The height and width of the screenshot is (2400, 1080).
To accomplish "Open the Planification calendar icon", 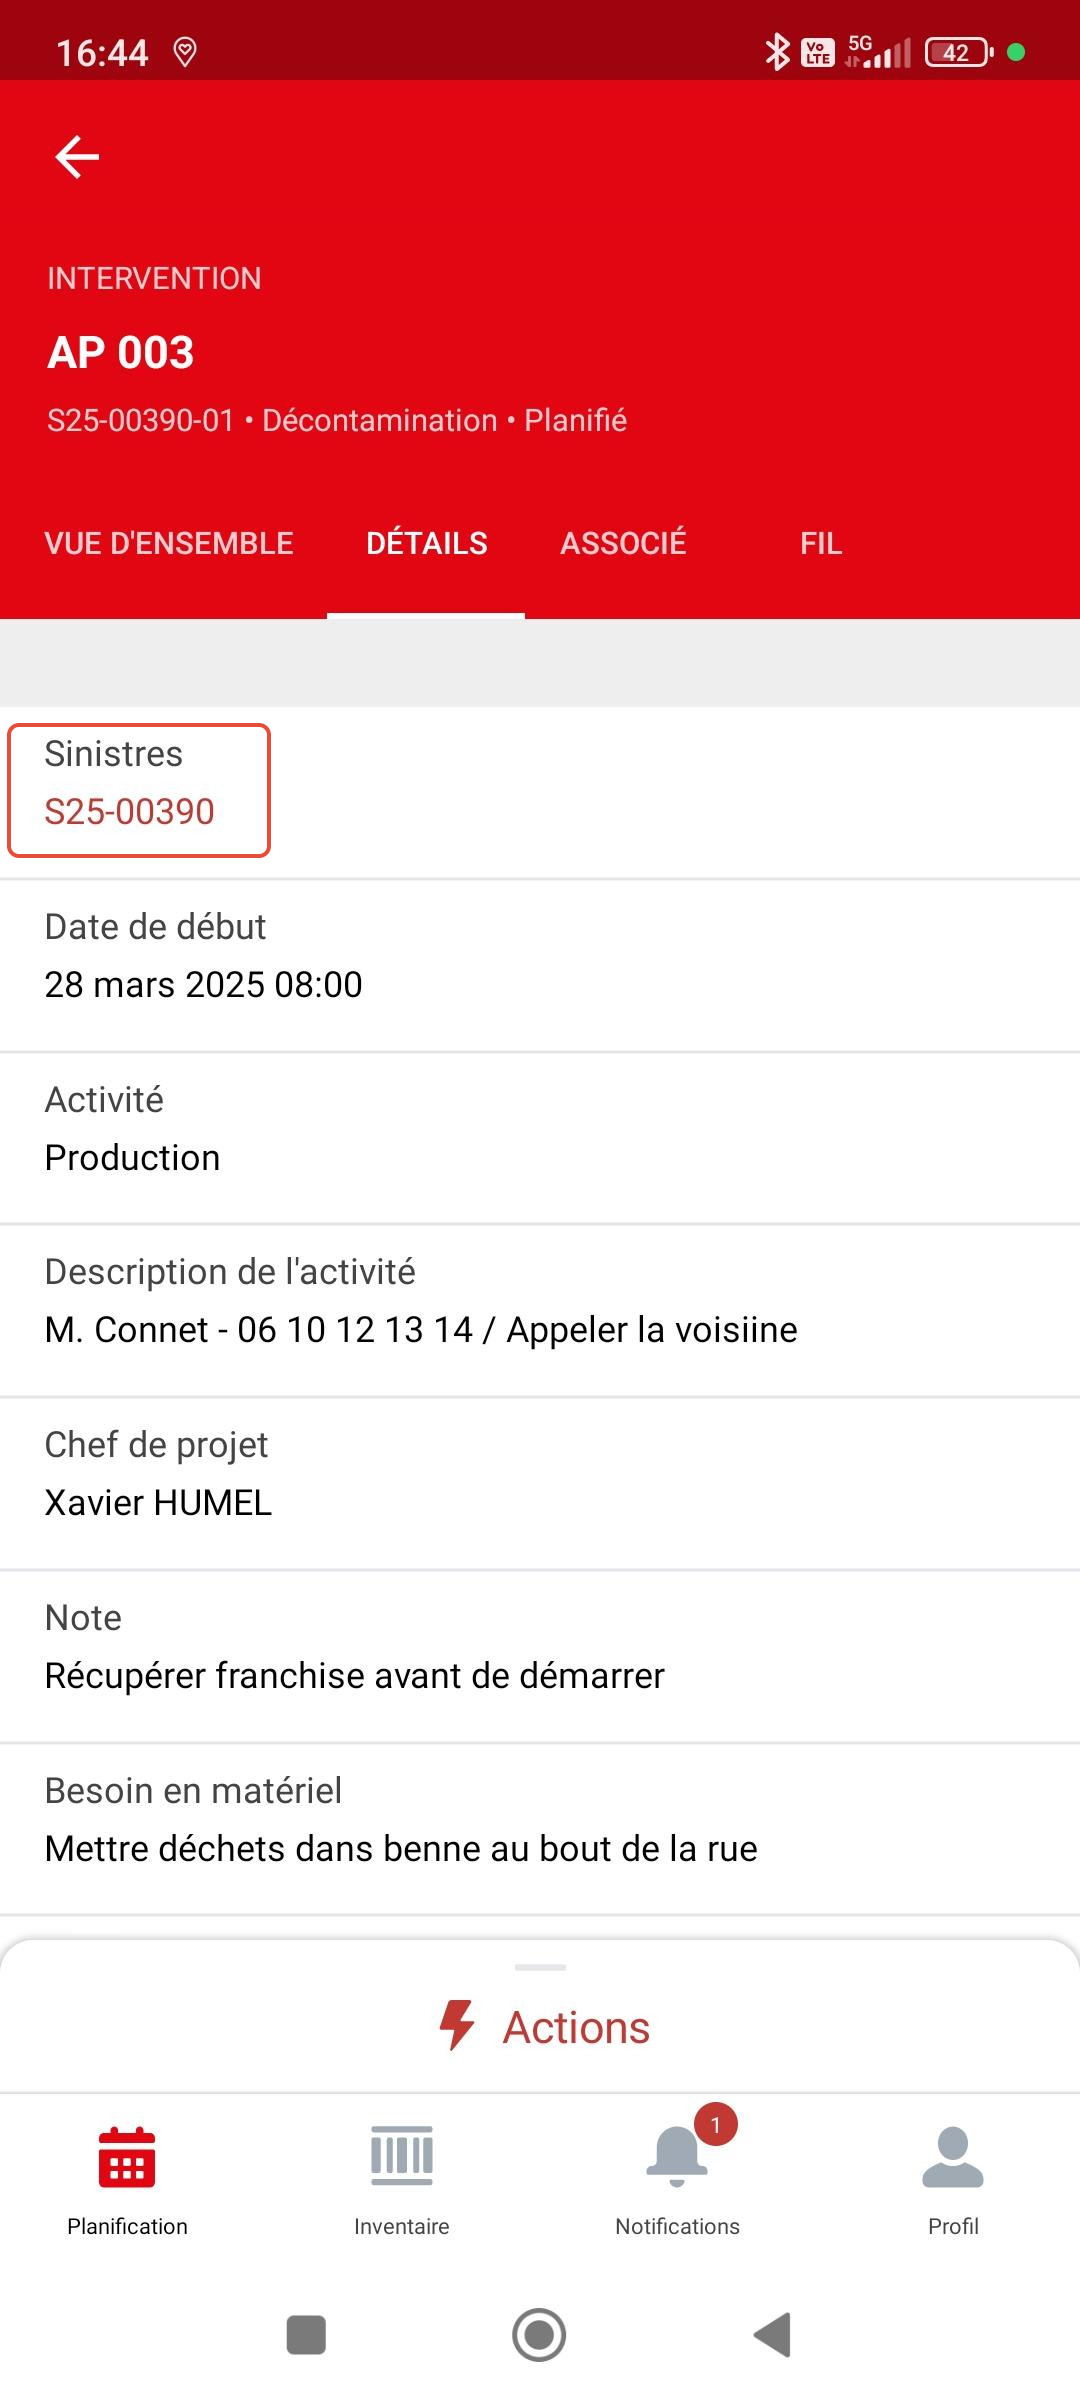I will 127,2157.
